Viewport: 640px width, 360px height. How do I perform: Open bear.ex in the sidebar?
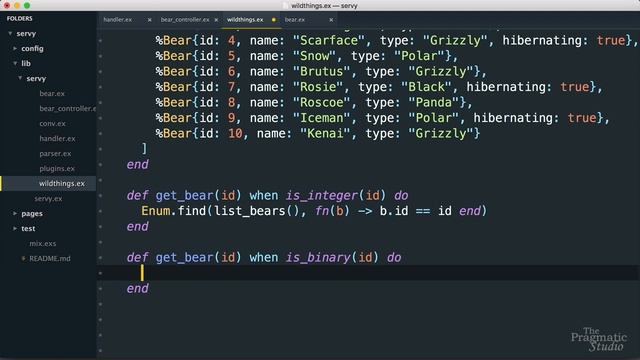click(x=52, y=93)
